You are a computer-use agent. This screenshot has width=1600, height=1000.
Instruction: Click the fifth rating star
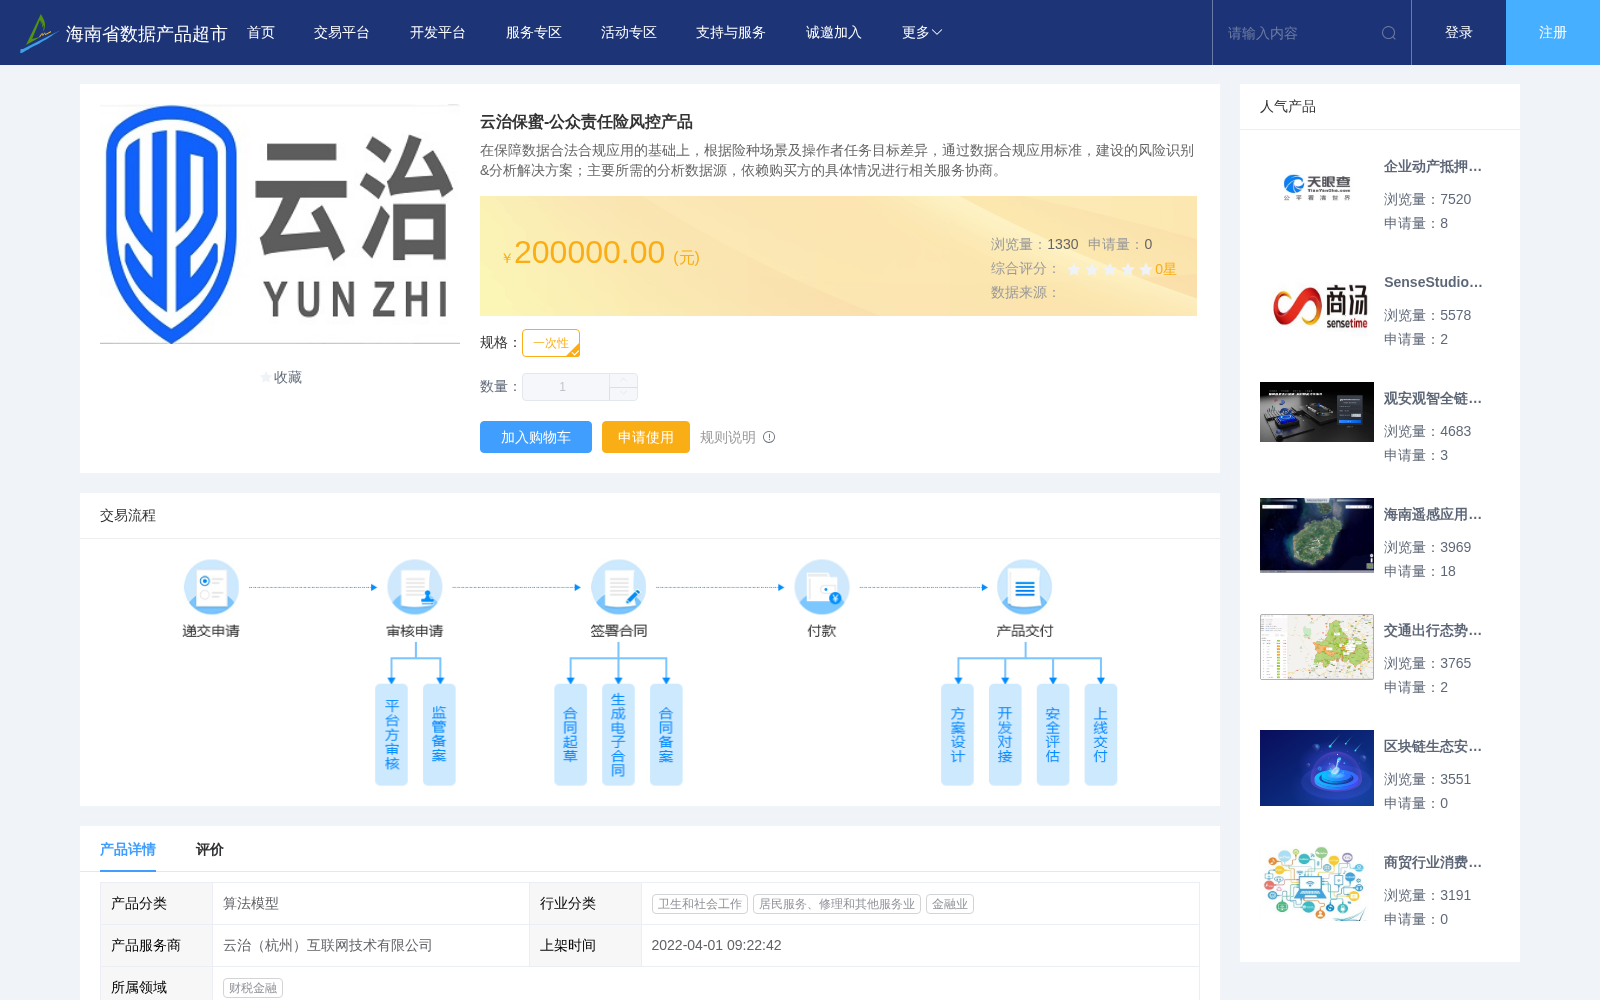(1146, 269)
